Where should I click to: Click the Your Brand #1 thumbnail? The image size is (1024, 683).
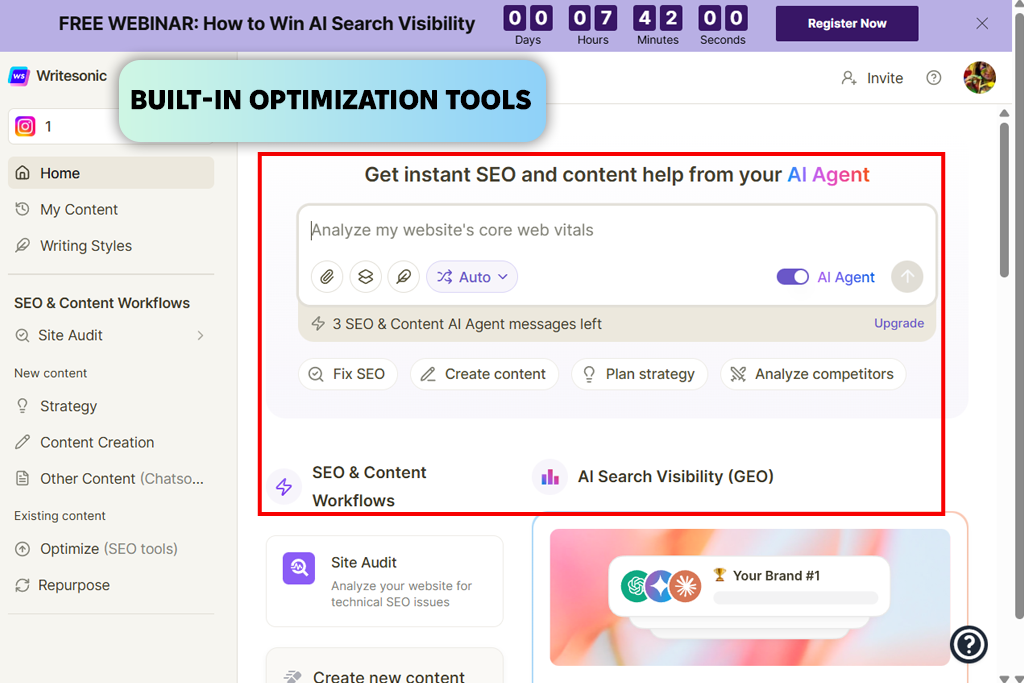(750, 597)
